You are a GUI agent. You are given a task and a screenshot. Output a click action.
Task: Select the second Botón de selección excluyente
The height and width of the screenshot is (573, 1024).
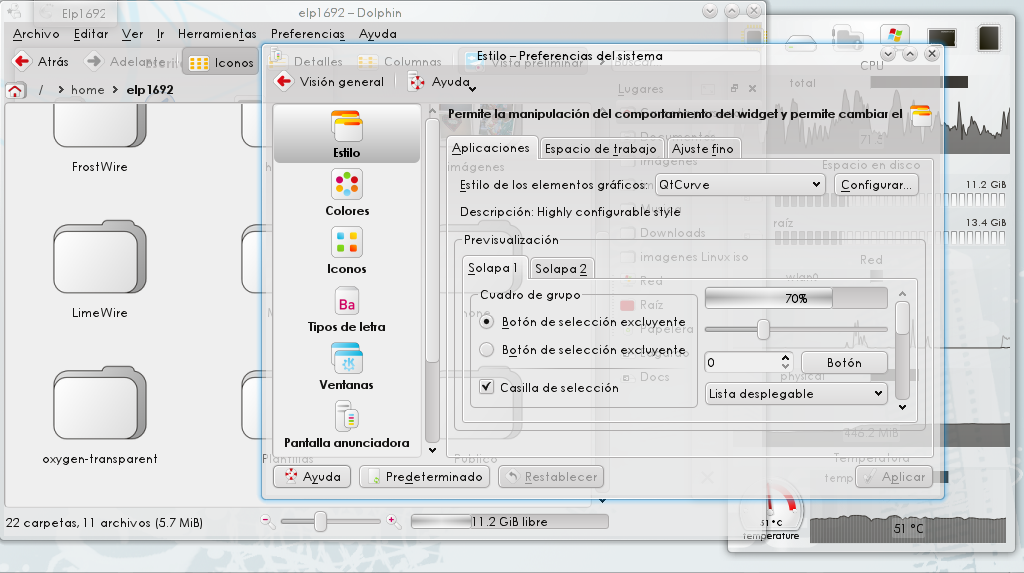click(x=487, y=350)
